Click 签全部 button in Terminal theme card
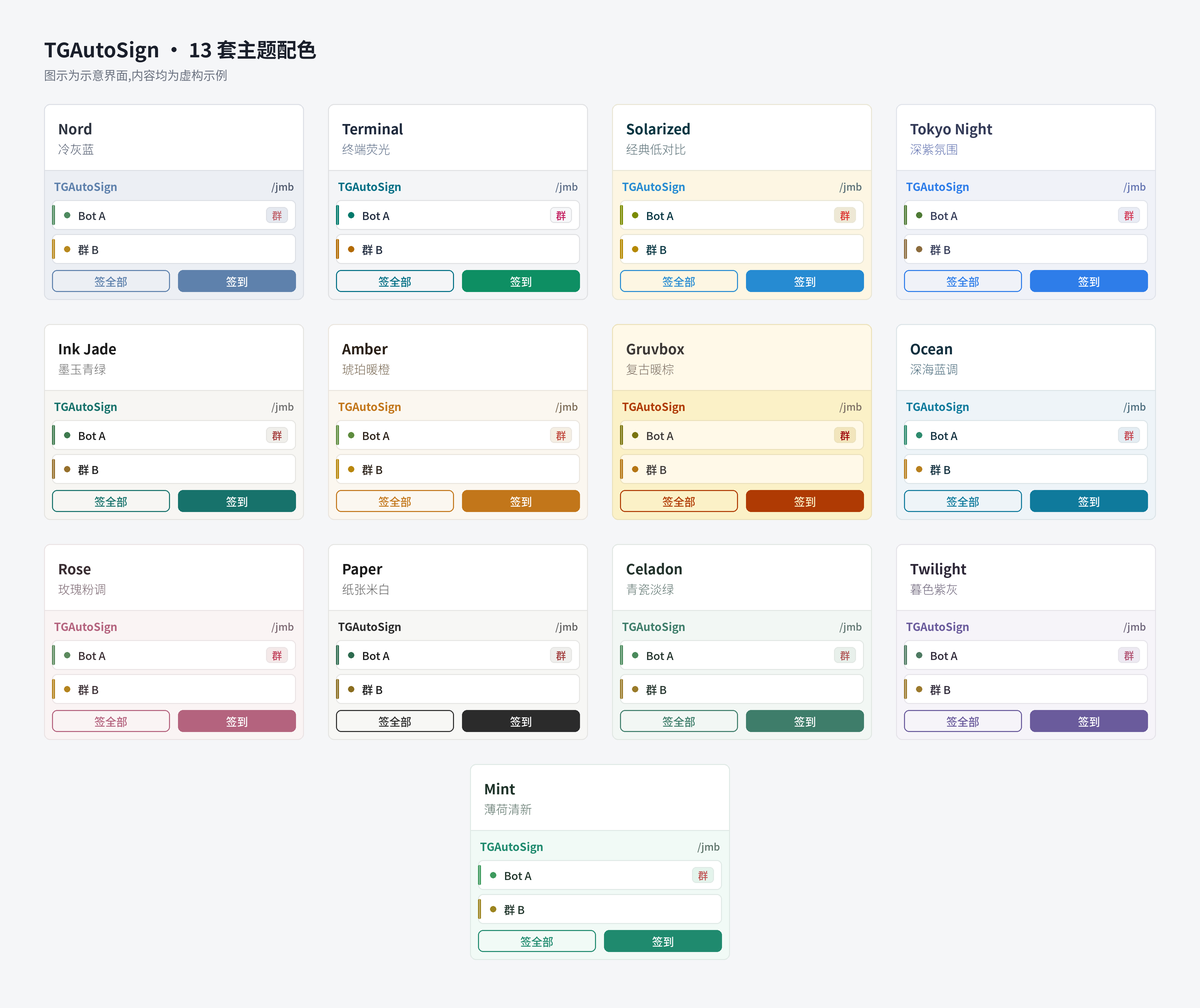Screen dimensions: 1200x1008 [395, 281]
